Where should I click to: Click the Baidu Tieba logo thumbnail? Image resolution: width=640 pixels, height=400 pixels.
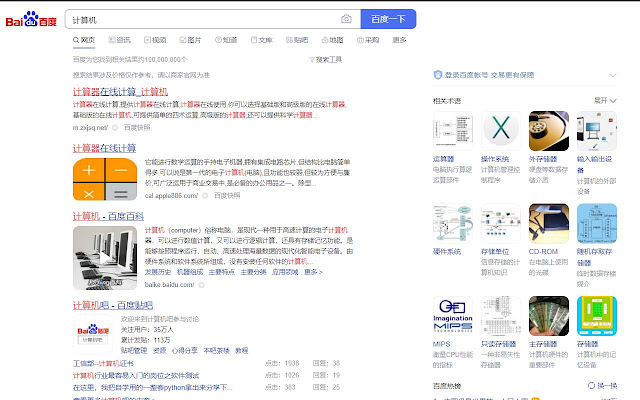(x=93, y=334)
